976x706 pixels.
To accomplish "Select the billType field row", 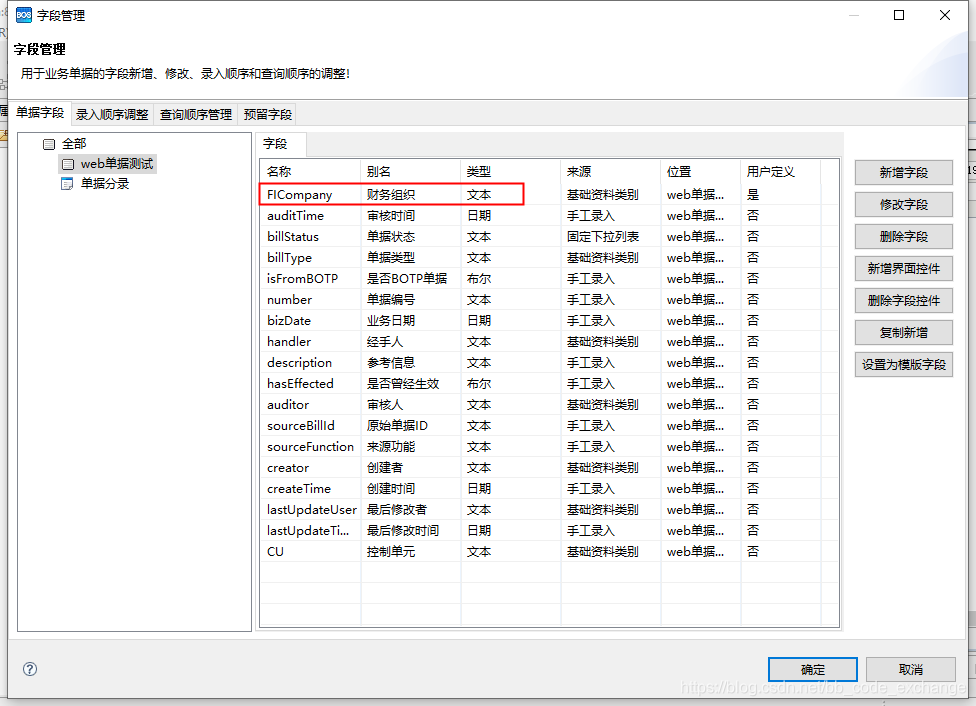I will pyautogui.click(x=550, y=258).
